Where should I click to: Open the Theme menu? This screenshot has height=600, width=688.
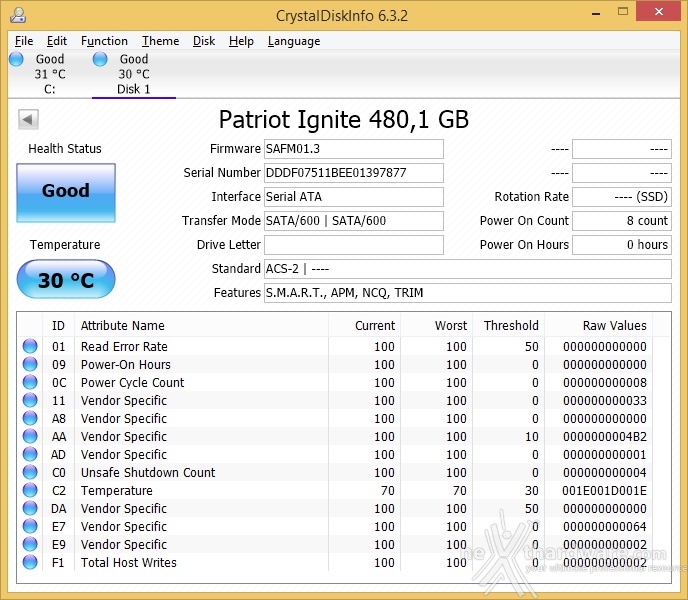click(160, 41)
